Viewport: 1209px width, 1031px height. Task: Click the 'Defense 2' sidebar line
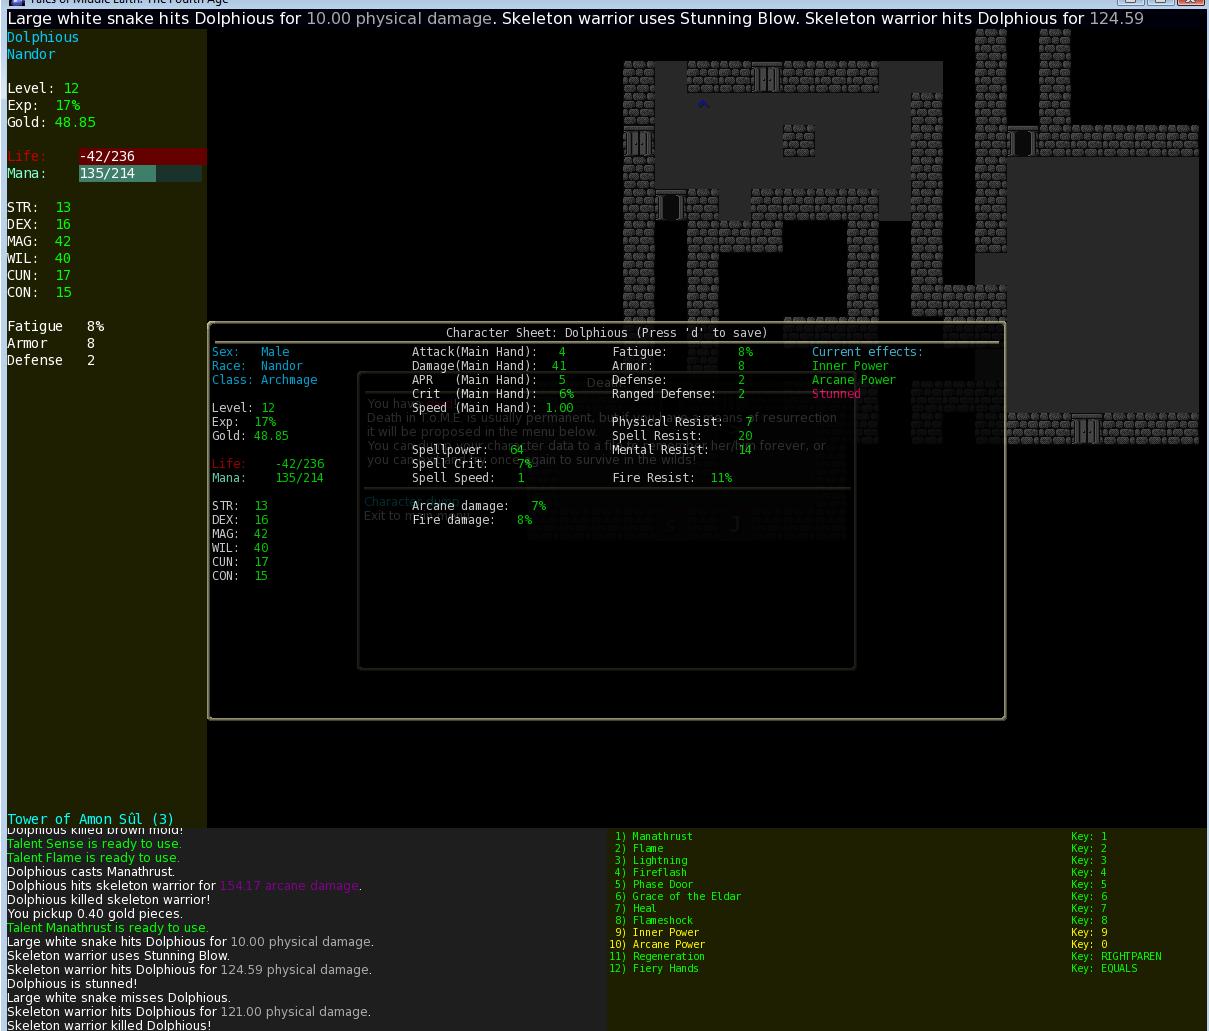click(51, 360)
